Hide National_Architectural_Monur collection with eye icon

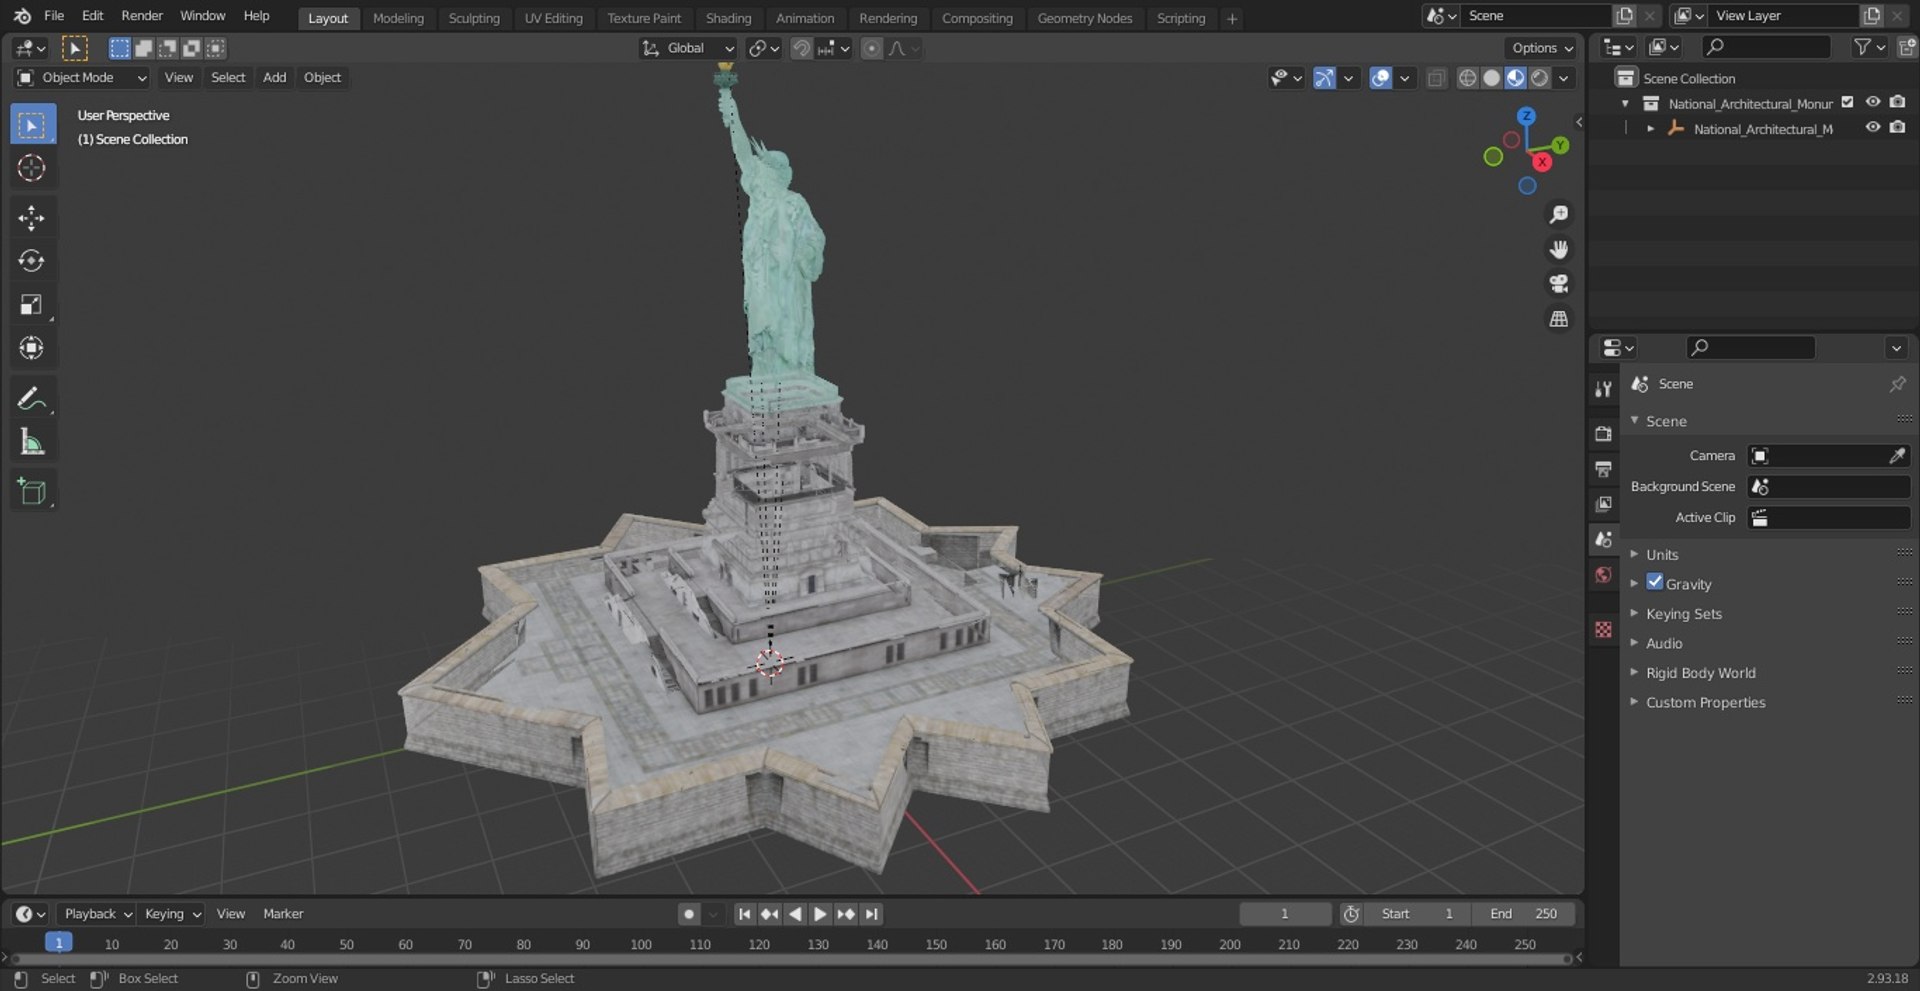(1873, 102)
